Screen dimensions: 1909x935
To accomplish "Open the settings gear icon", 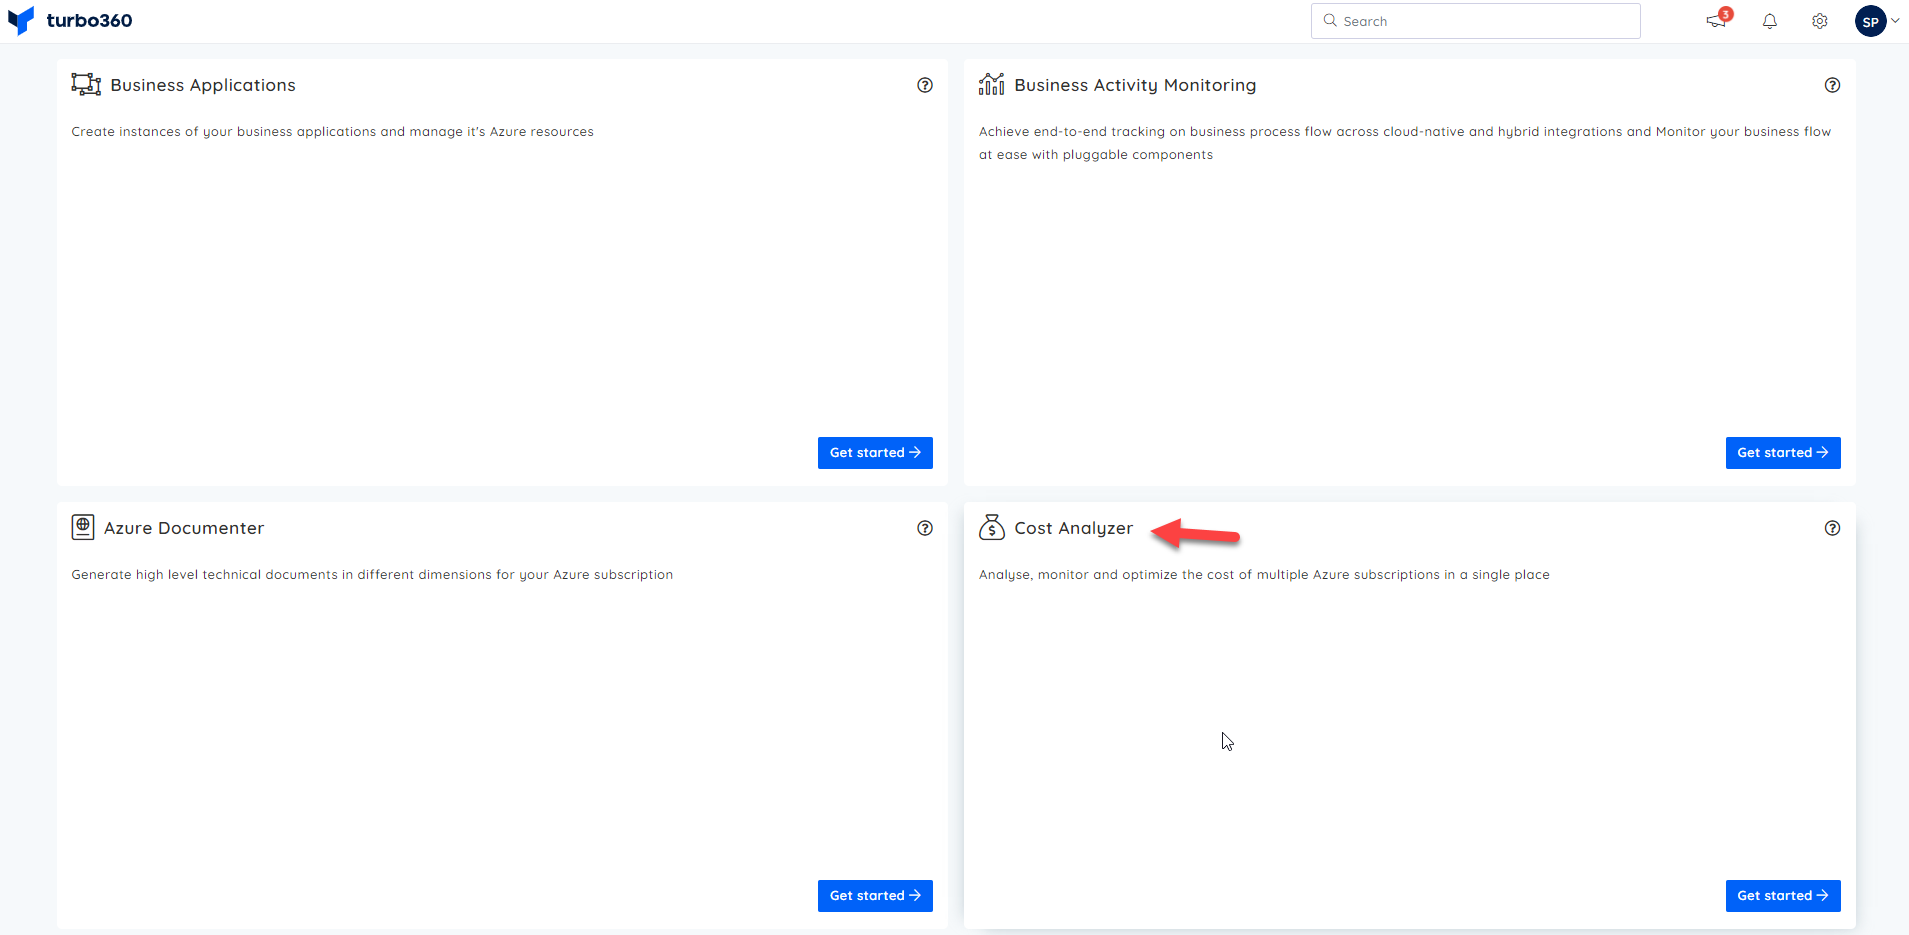I will point(1819,21).
